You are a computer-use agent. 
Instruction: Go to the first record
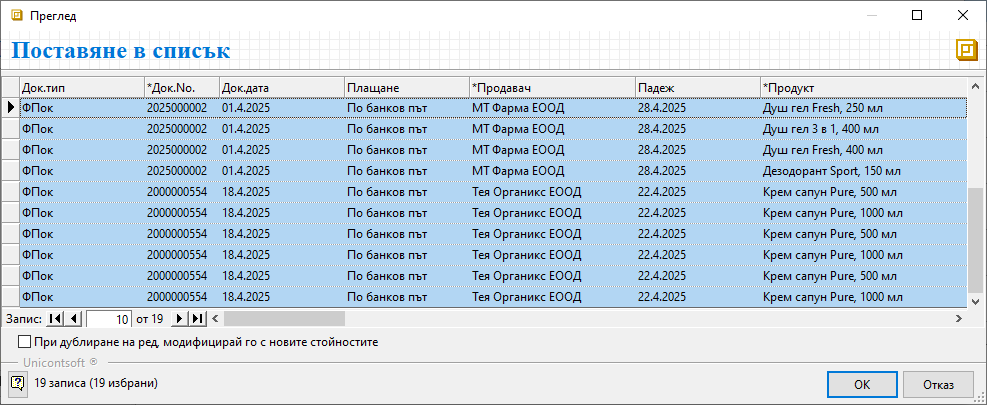(54, 319)
